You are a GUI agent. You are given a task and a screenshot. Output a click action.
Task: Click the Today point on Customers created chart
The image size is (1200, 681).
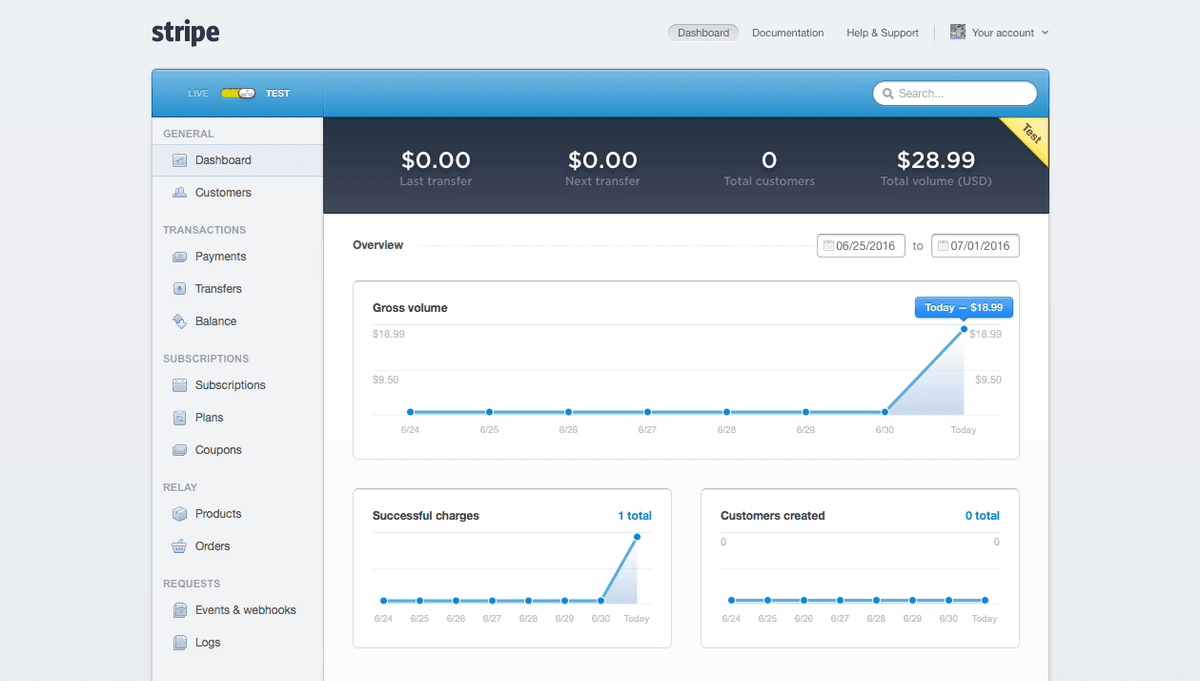[985, 600]
